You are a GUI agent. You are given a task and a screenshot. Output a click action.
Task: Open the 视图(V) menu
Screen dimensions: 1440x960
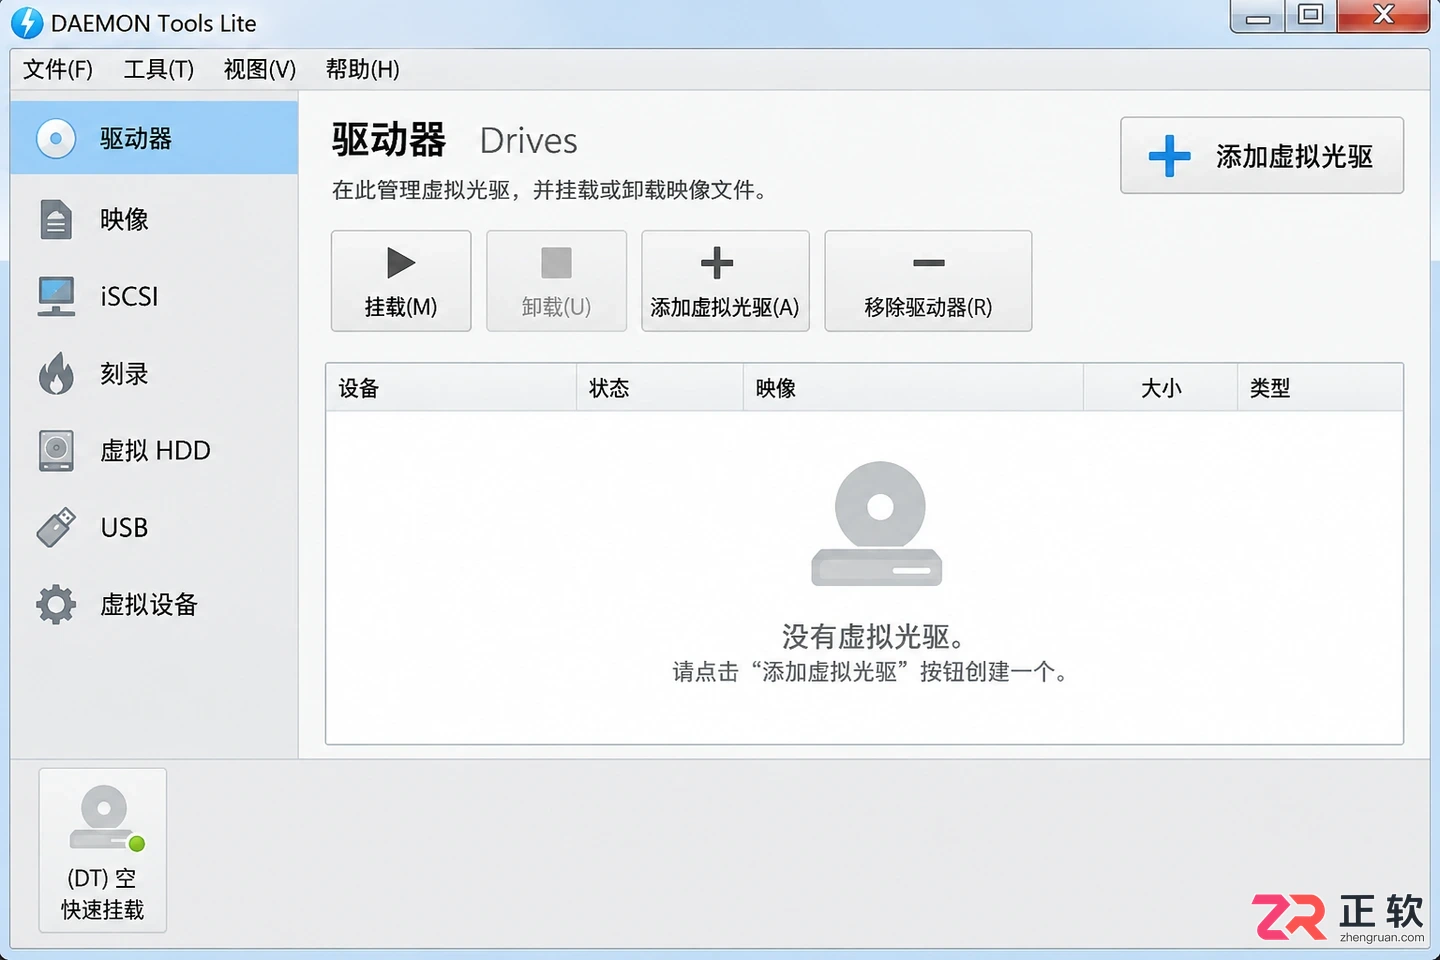[260, 69]
